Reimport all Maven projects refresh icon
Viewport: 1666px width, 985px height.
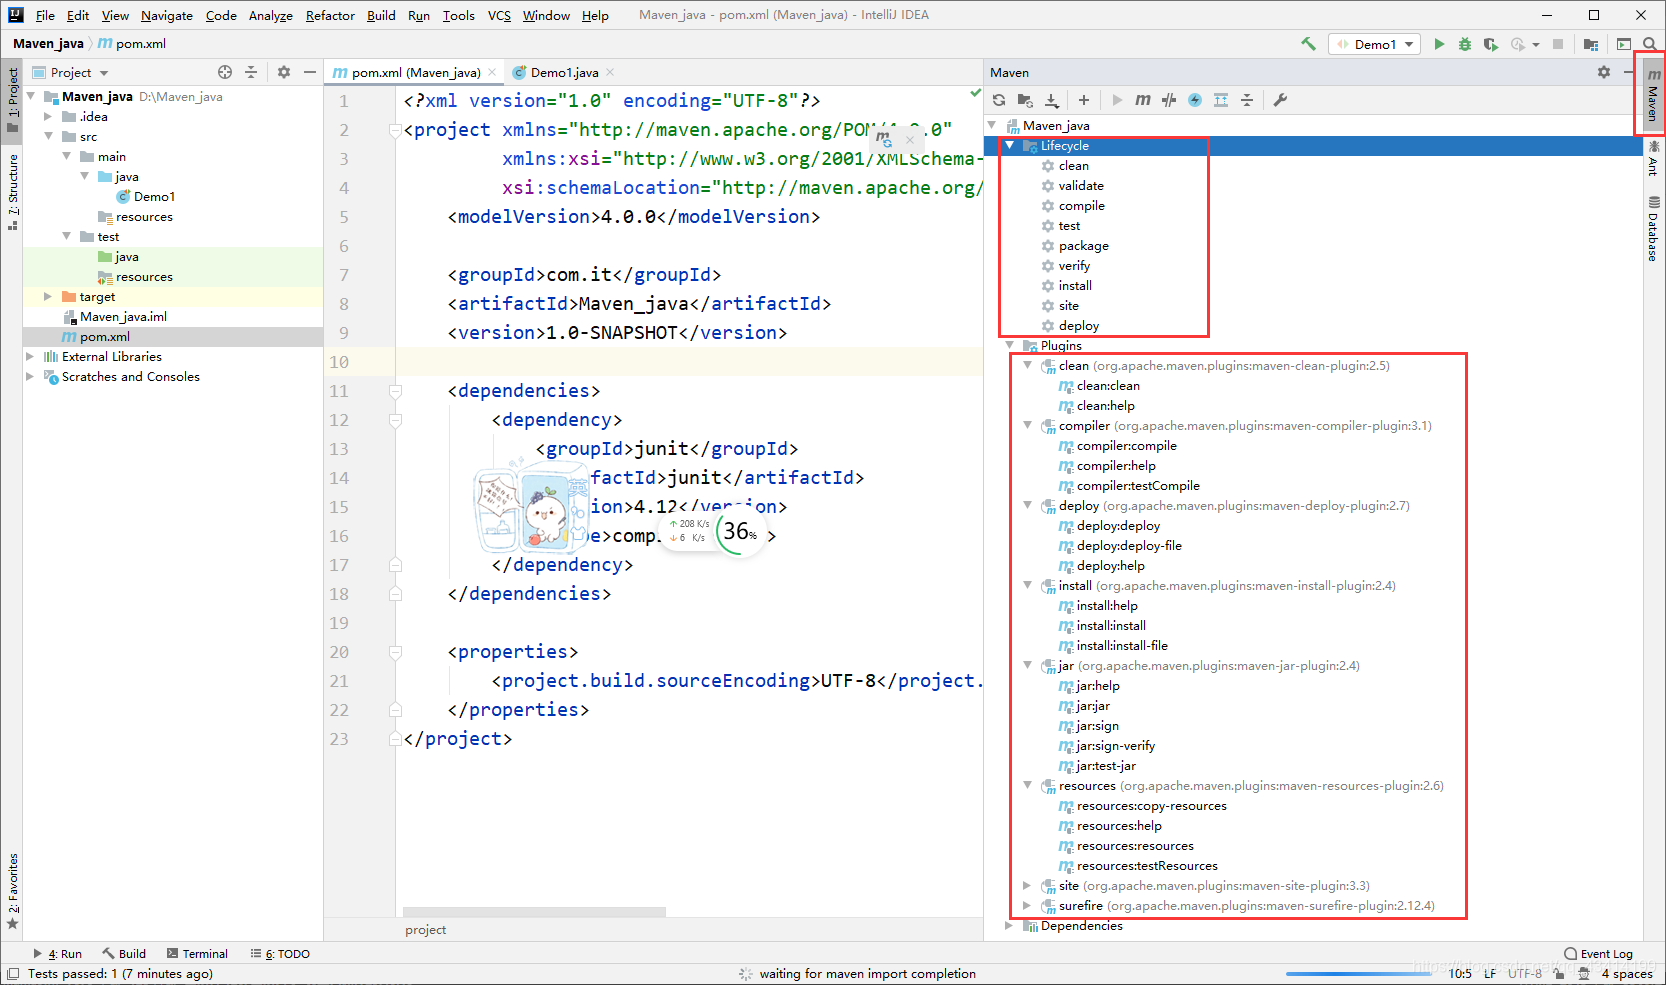tap(999, 100)
